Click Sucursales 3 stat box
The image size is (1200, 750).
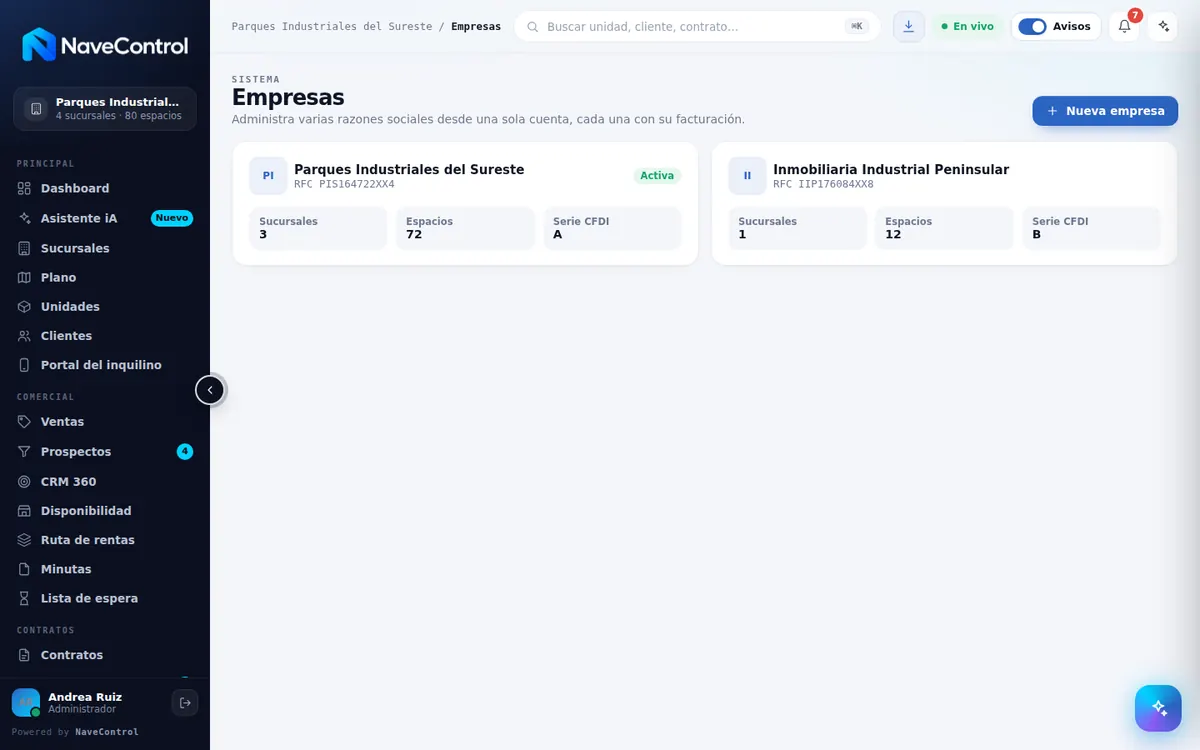(318, 228)
